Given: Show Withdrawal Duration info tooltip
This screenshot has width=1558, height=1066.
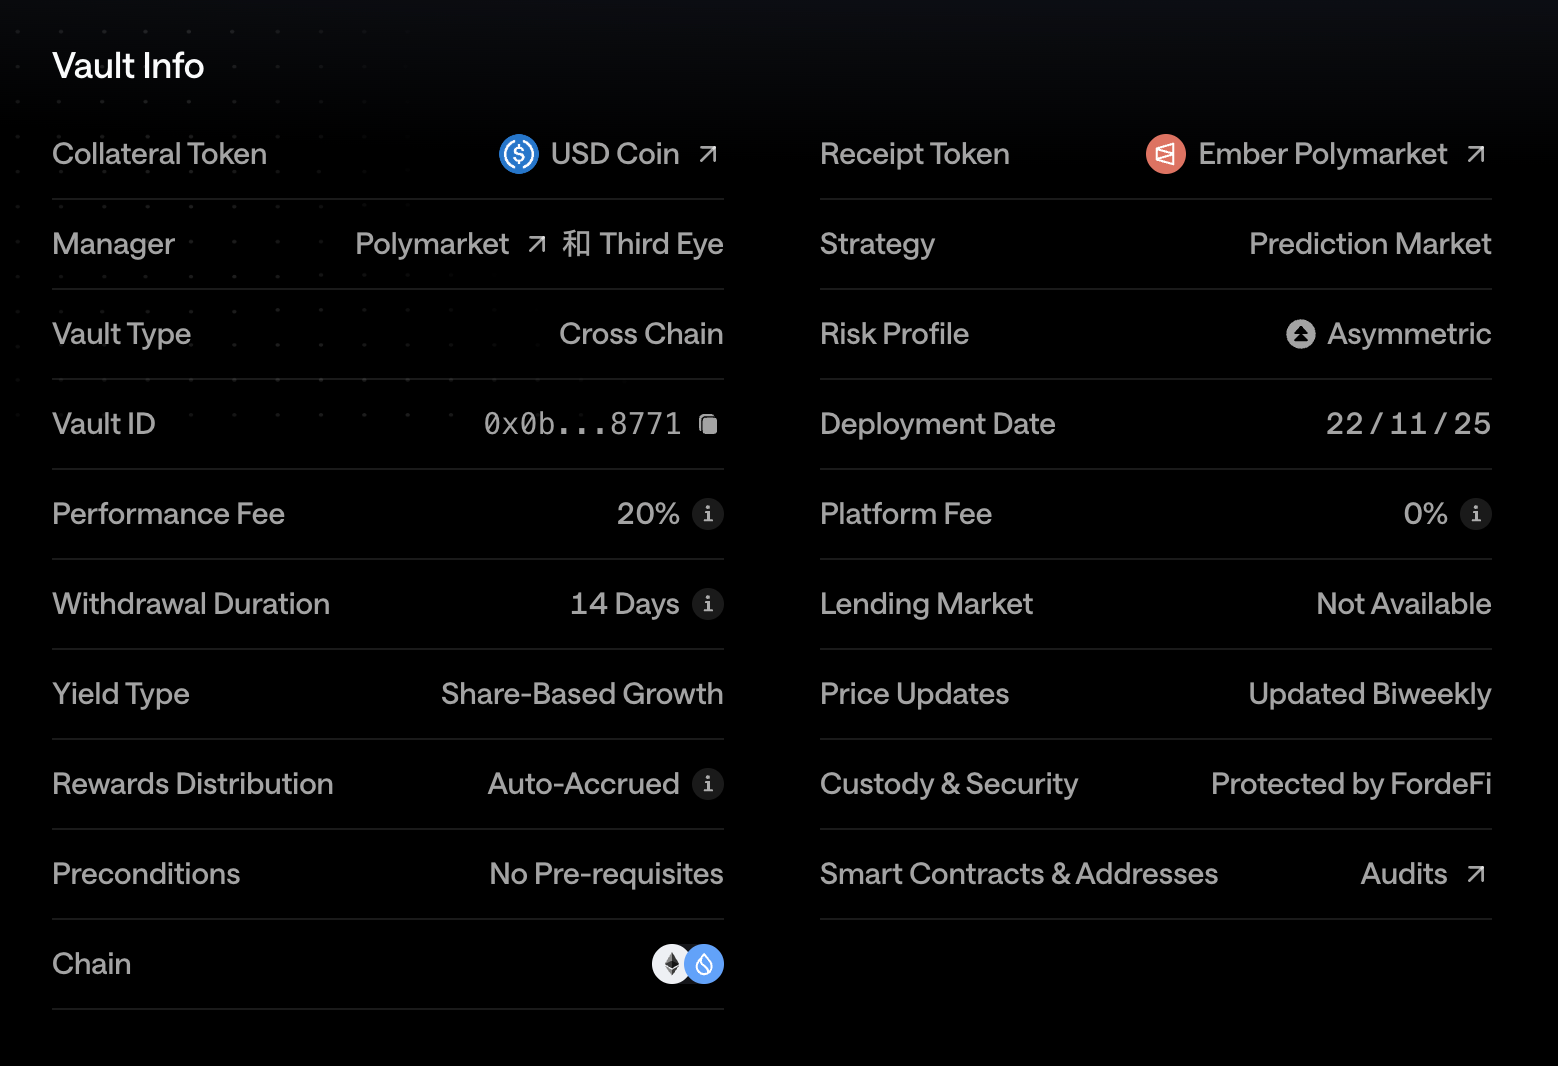Looking at the screenshot, I should [708, 604].
